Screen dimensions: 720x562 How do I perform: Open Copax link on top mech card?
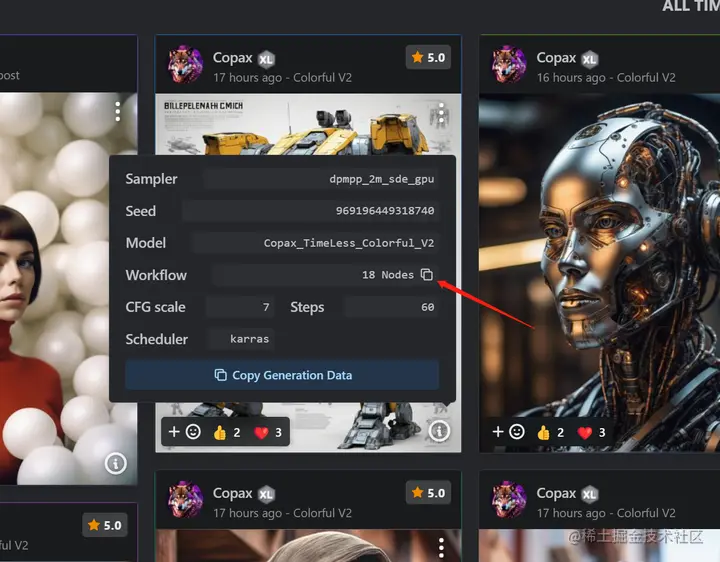pos(232,58)
